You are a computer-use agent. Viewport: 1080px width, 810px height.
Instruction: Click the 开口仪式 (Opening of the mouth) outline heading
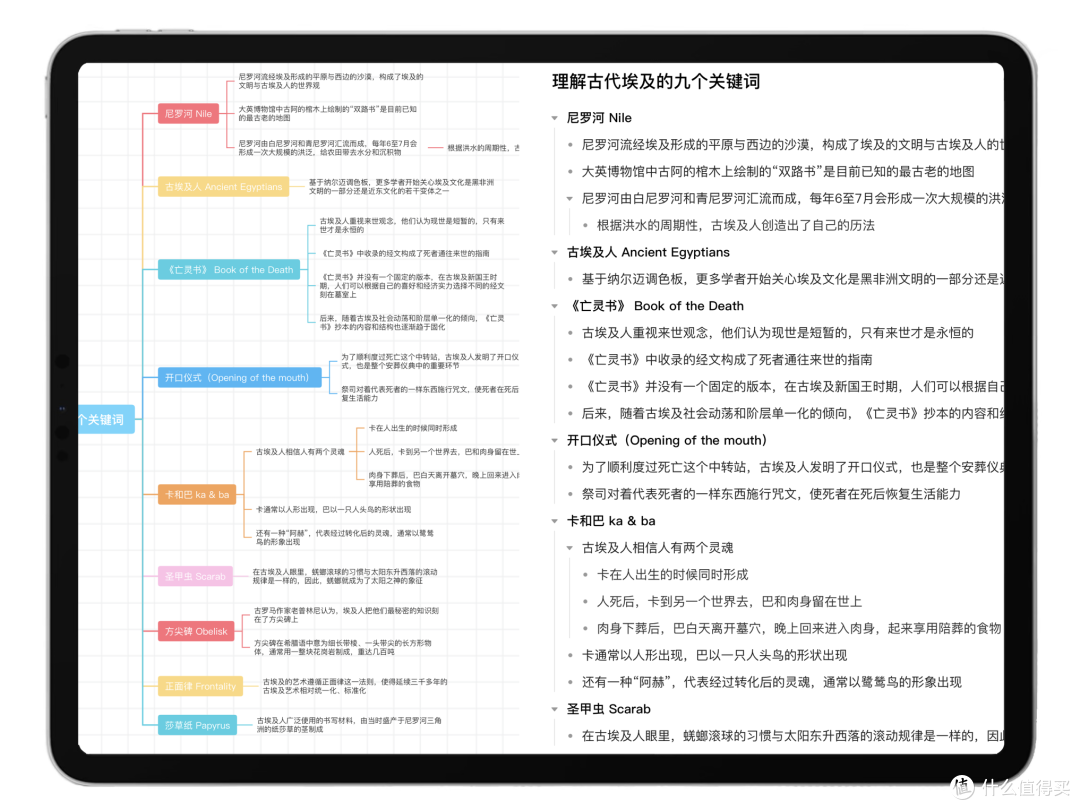tap(667, 441)
